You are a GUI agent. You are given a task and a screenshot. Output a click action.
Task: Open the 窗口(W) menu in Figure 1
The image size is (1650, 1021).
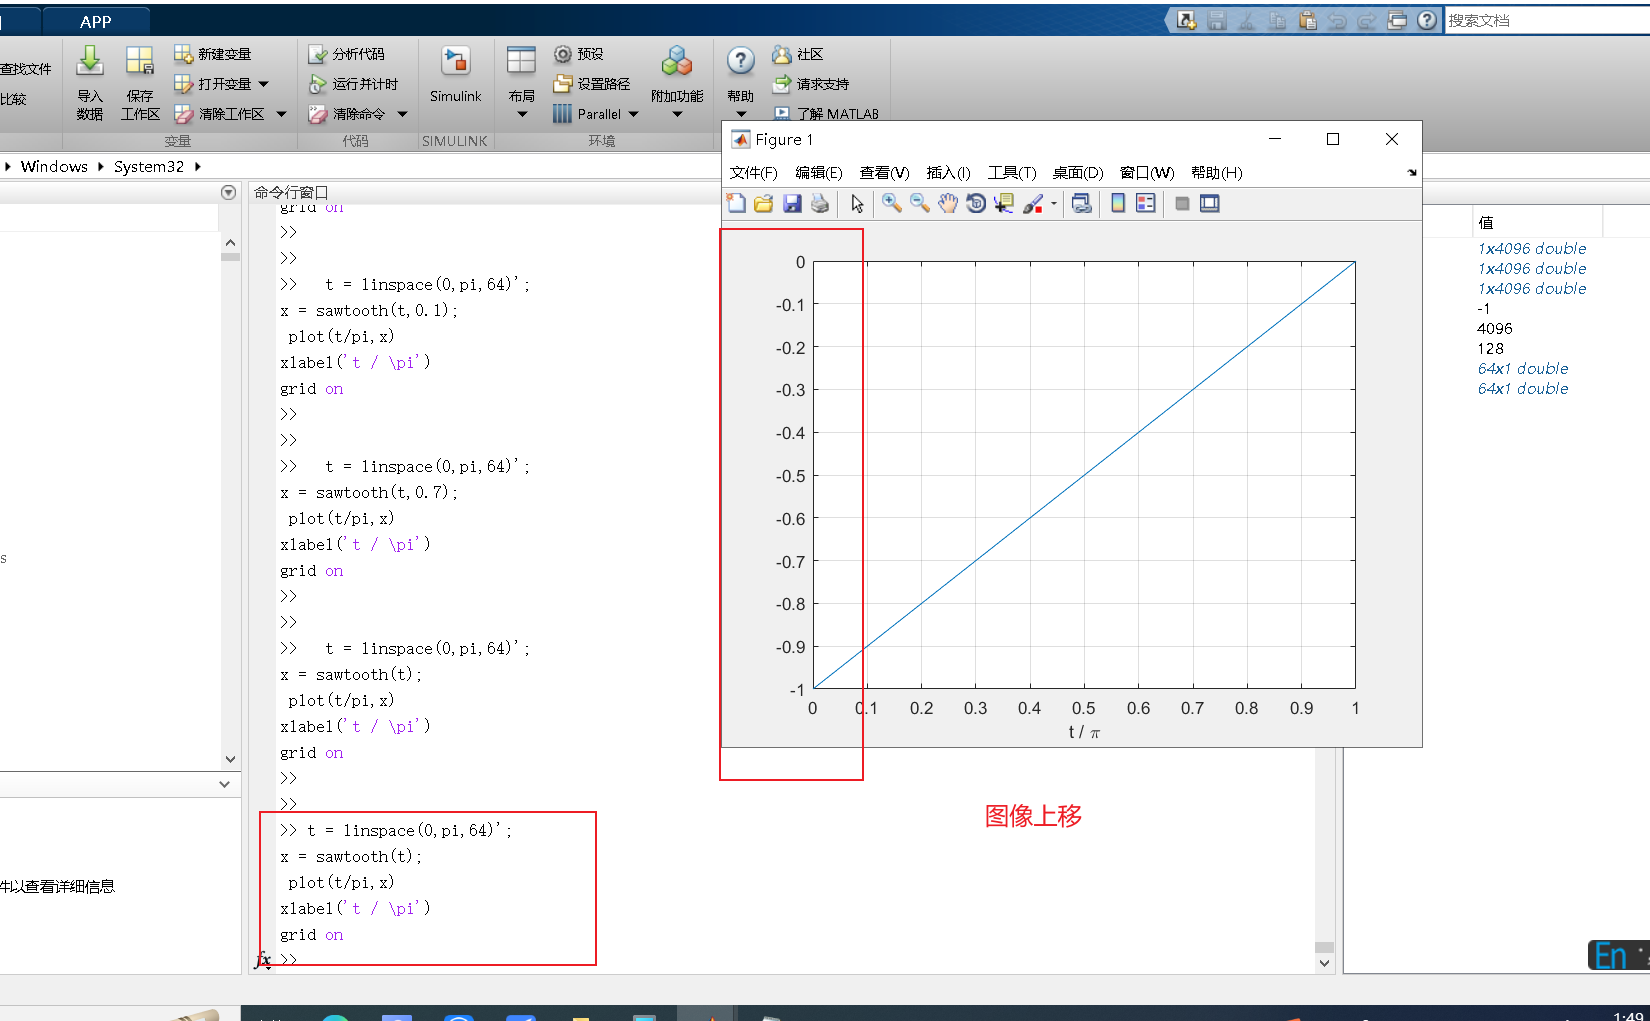[x=1147, y=173]
